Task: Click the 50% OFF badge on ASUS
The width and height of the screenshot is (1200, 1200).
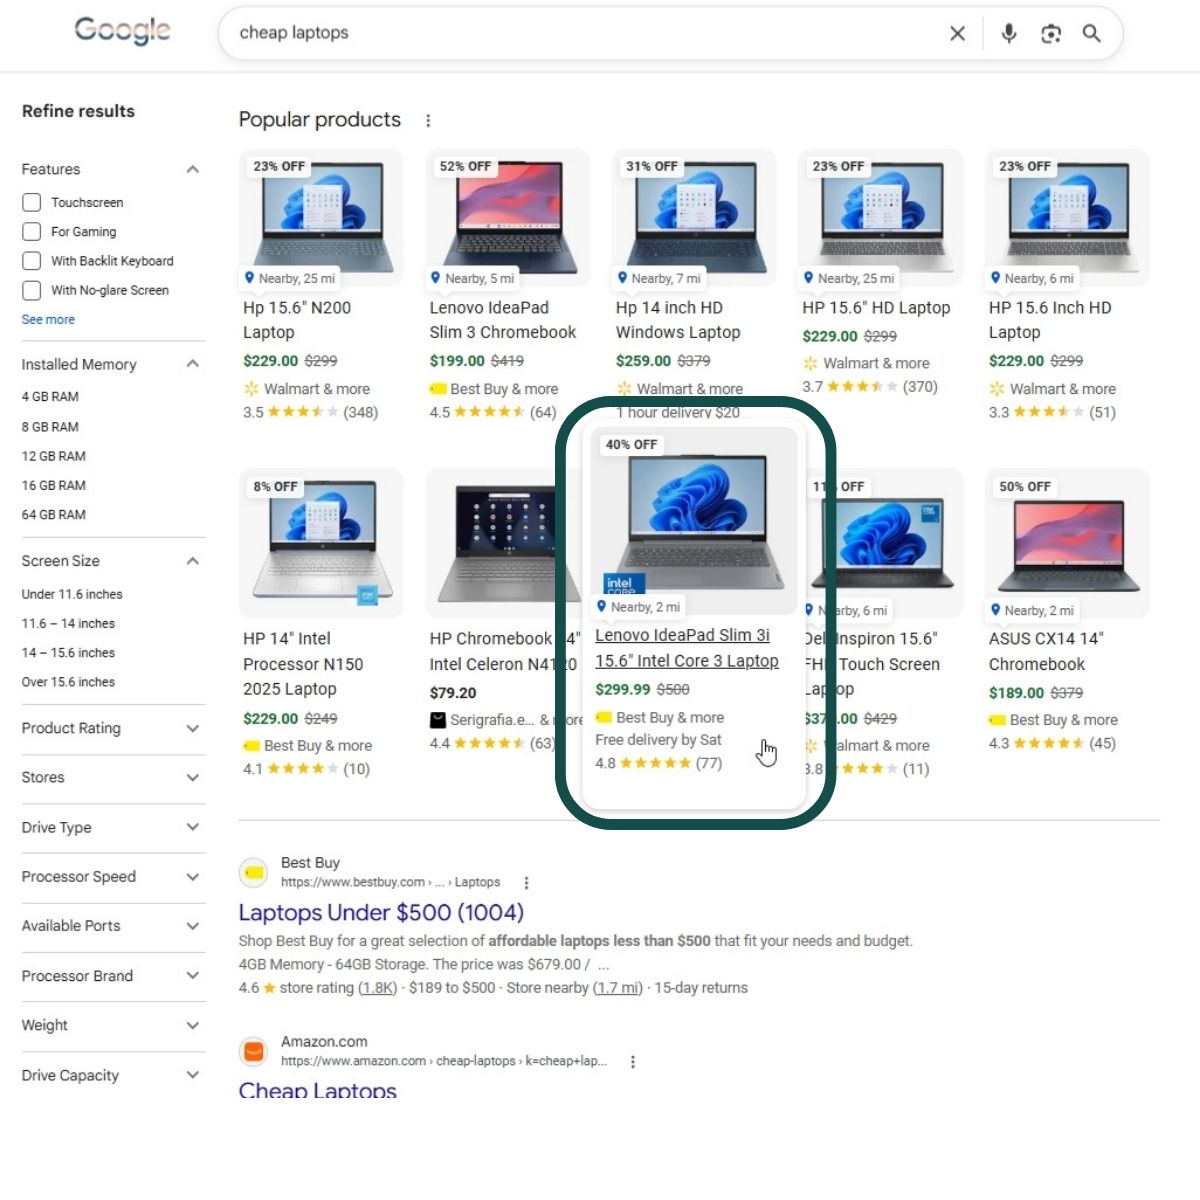Action: (x=1025, y=487)
